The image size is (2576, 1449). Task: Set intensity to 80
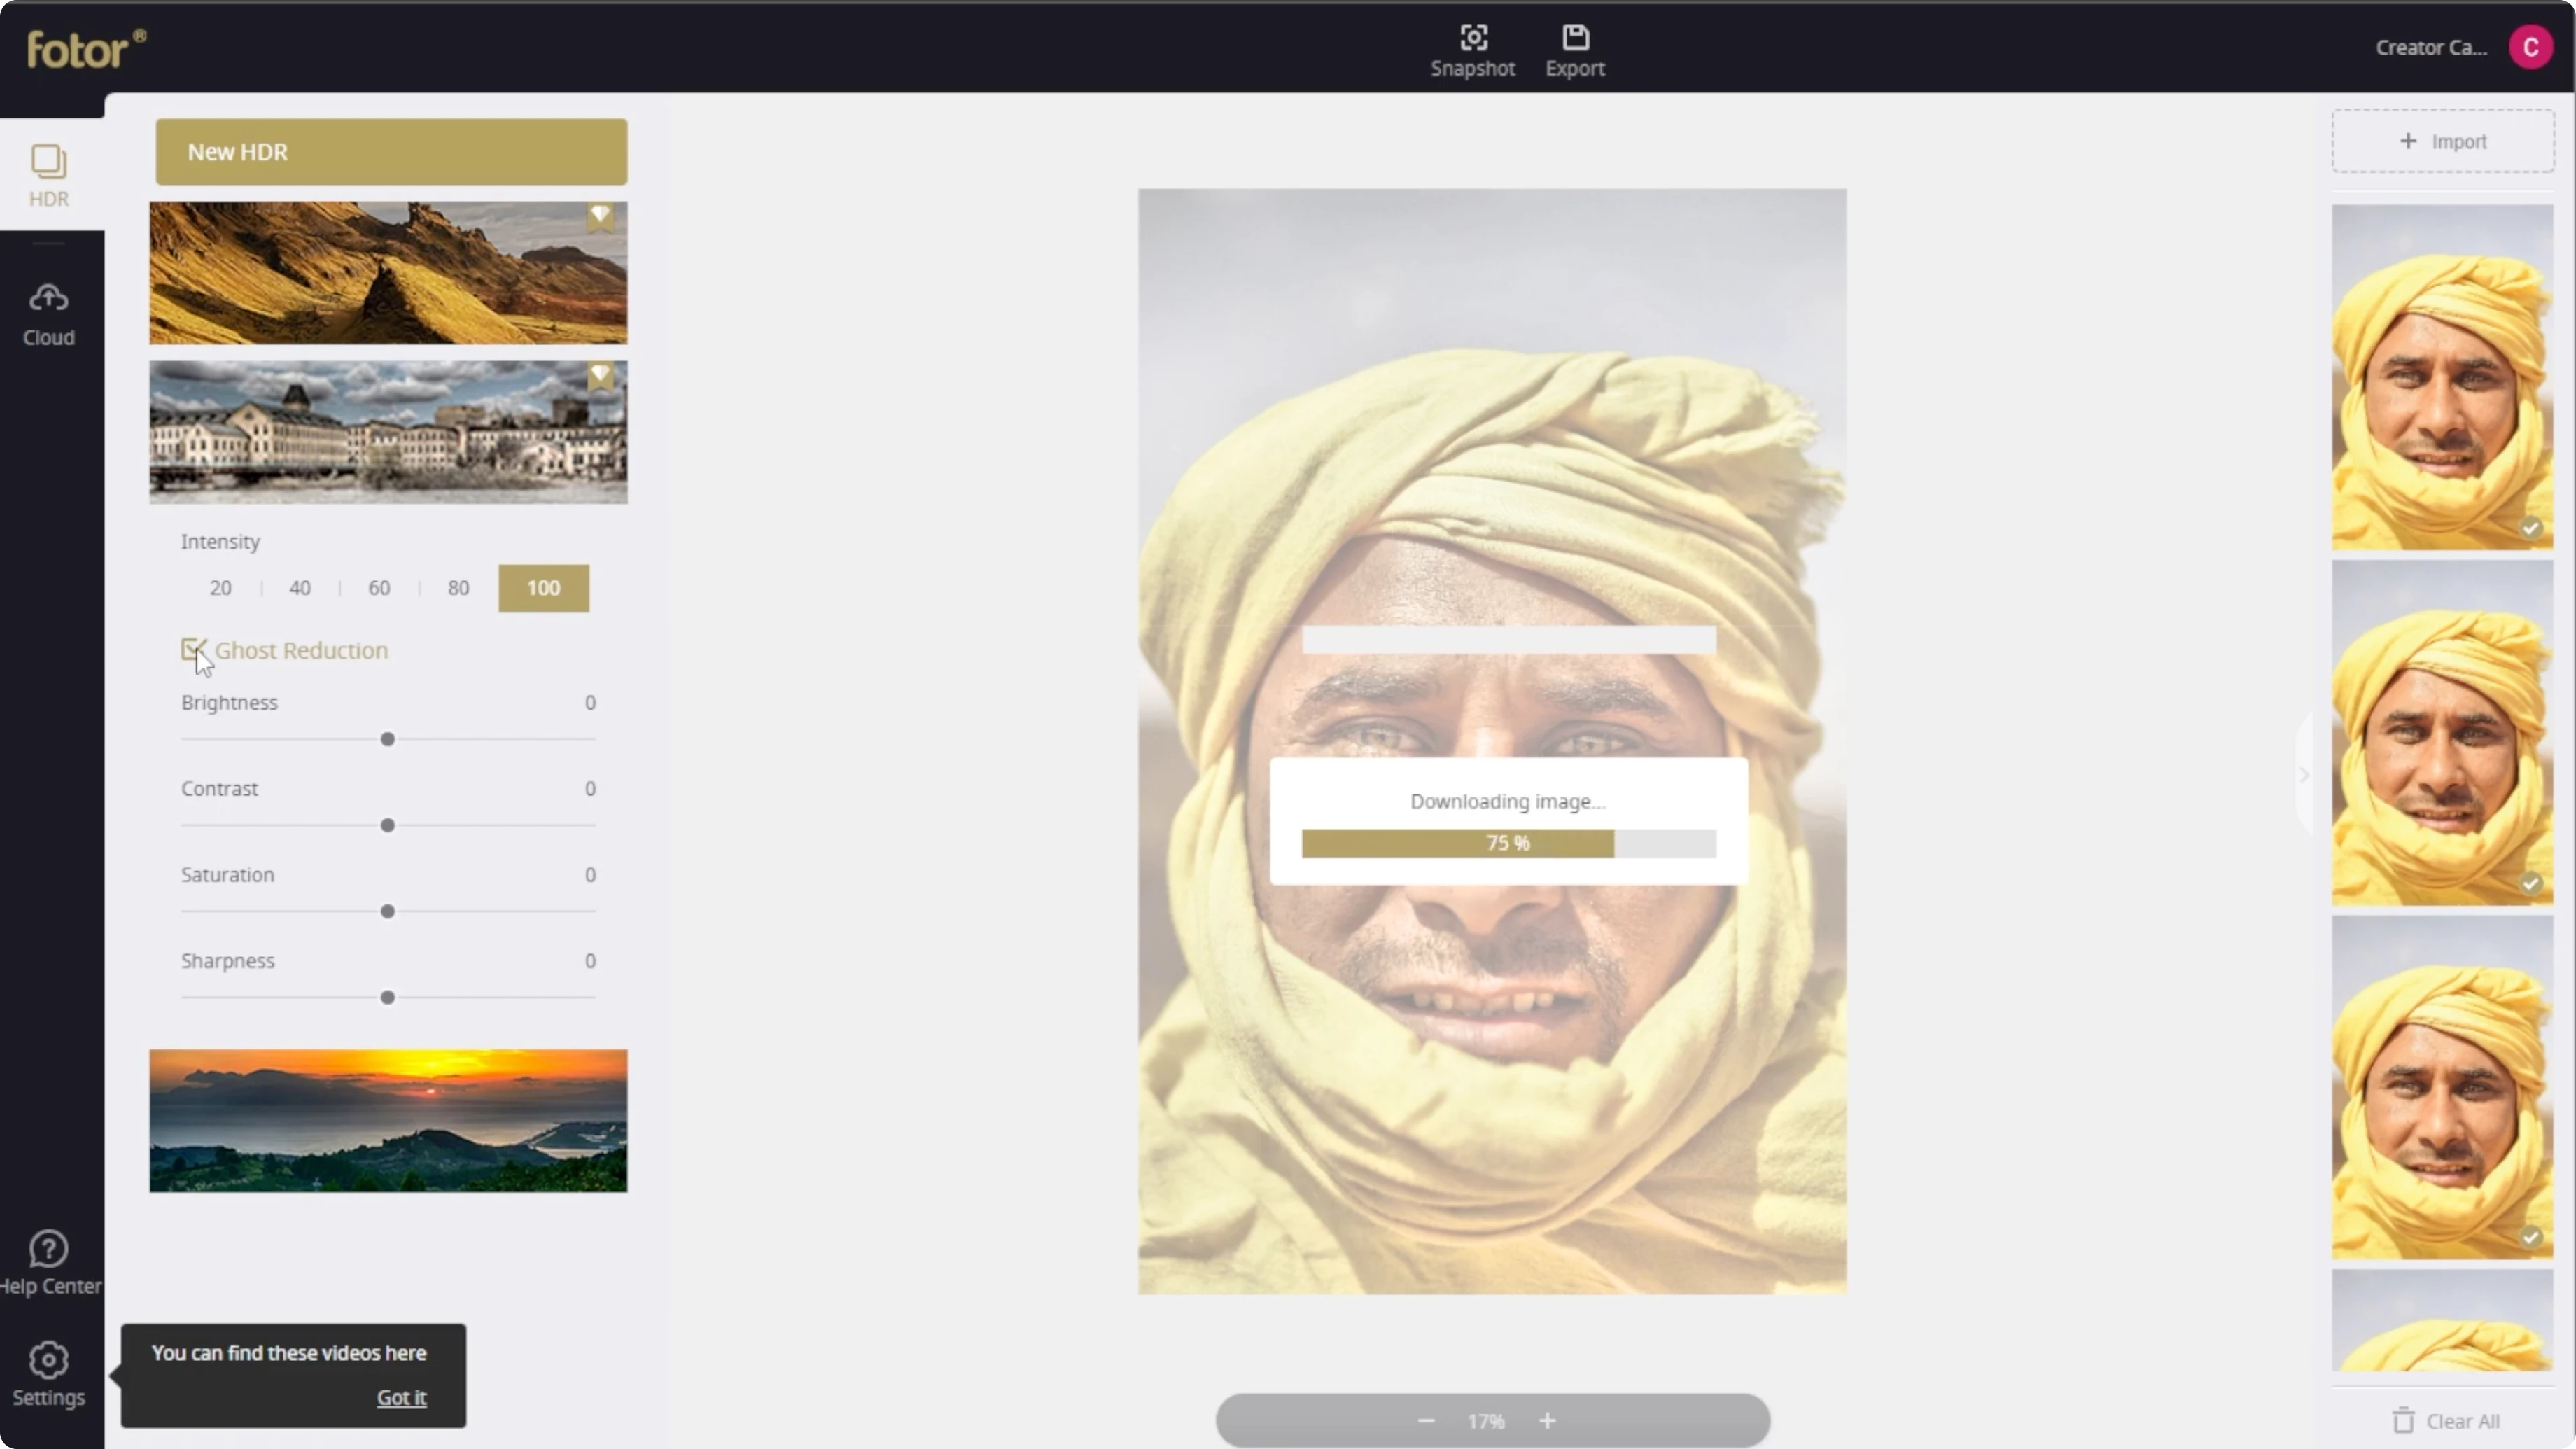458,588
